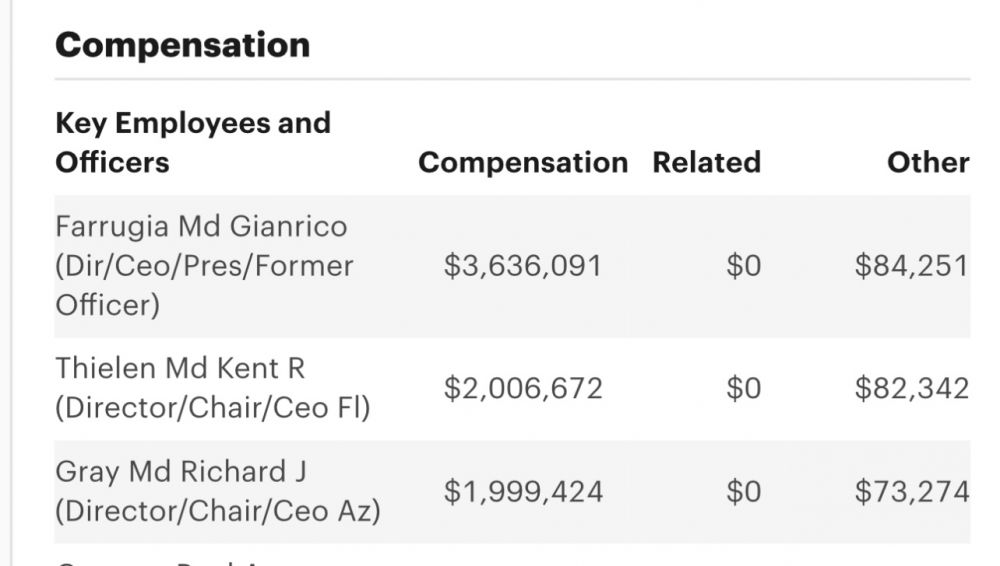Click Gray's $0 related amount
The height and width of the screenshot is (566, 1000).
(743, 491)
